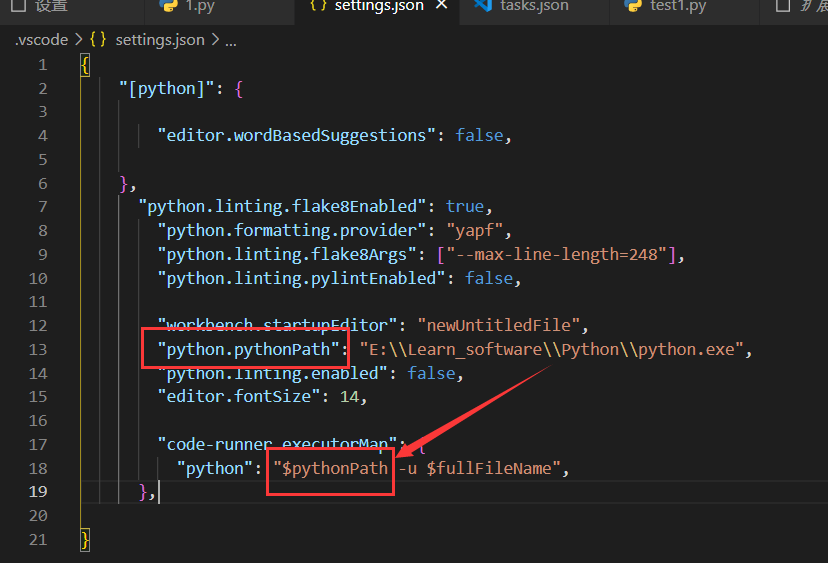Click "python.linting.flake8Args" key text
The width and height of the screenshot is (828, 563).
click(x=287, y=255)
